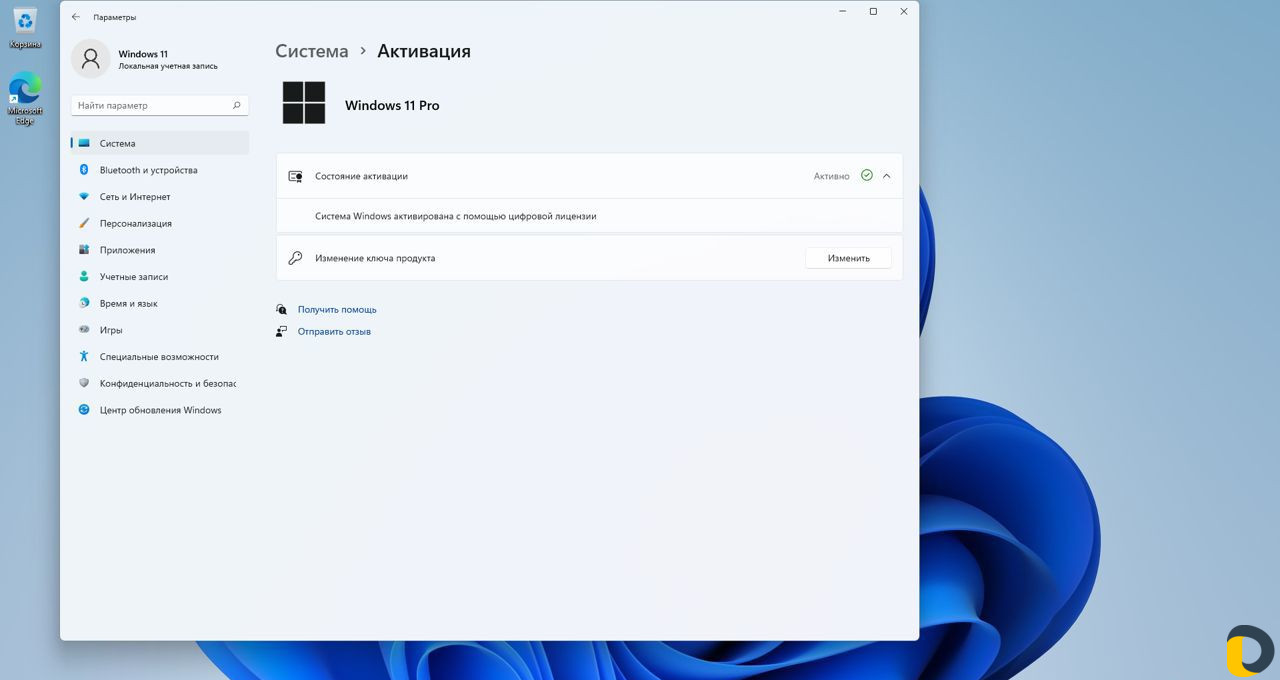Viewport: 1280px width, 680px height.
Task: Go back to Система breadcrumb
Action: tap(312, 51)
